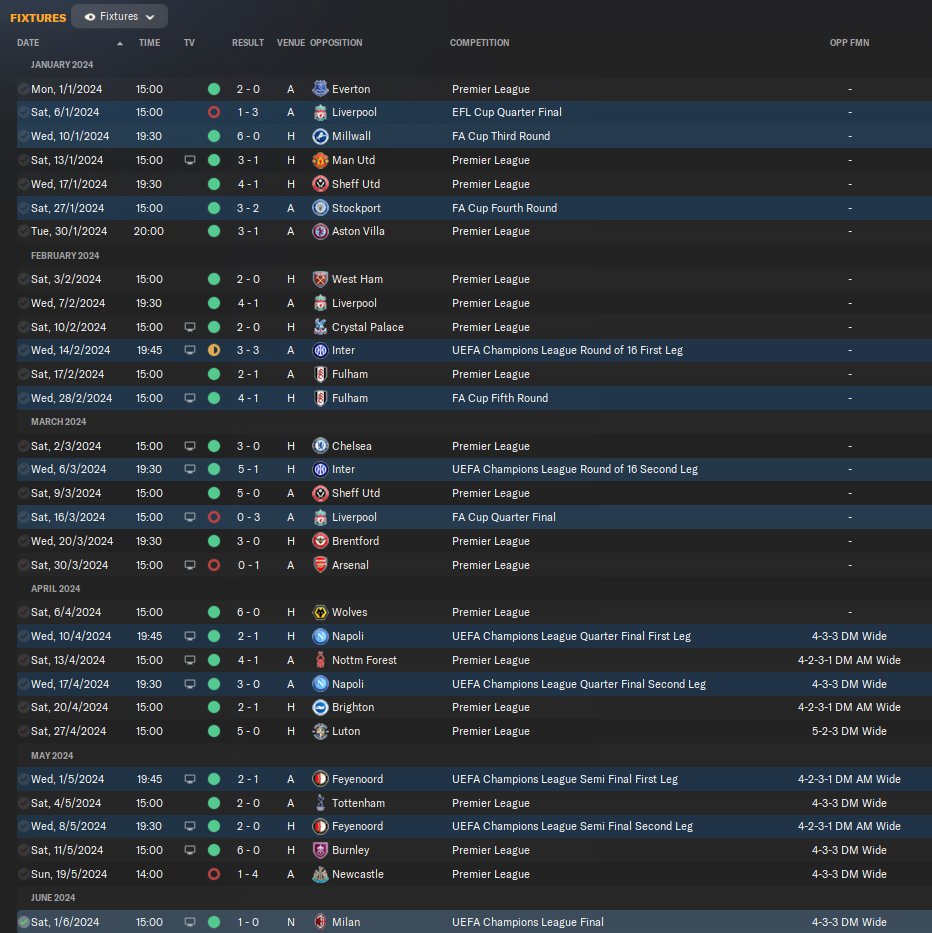Click the 4-2-3-1 DM AM Wide formation for Brighton
The width and height of the screenshot is (932, 933).
pyautogui.click(x=849, y=707)
